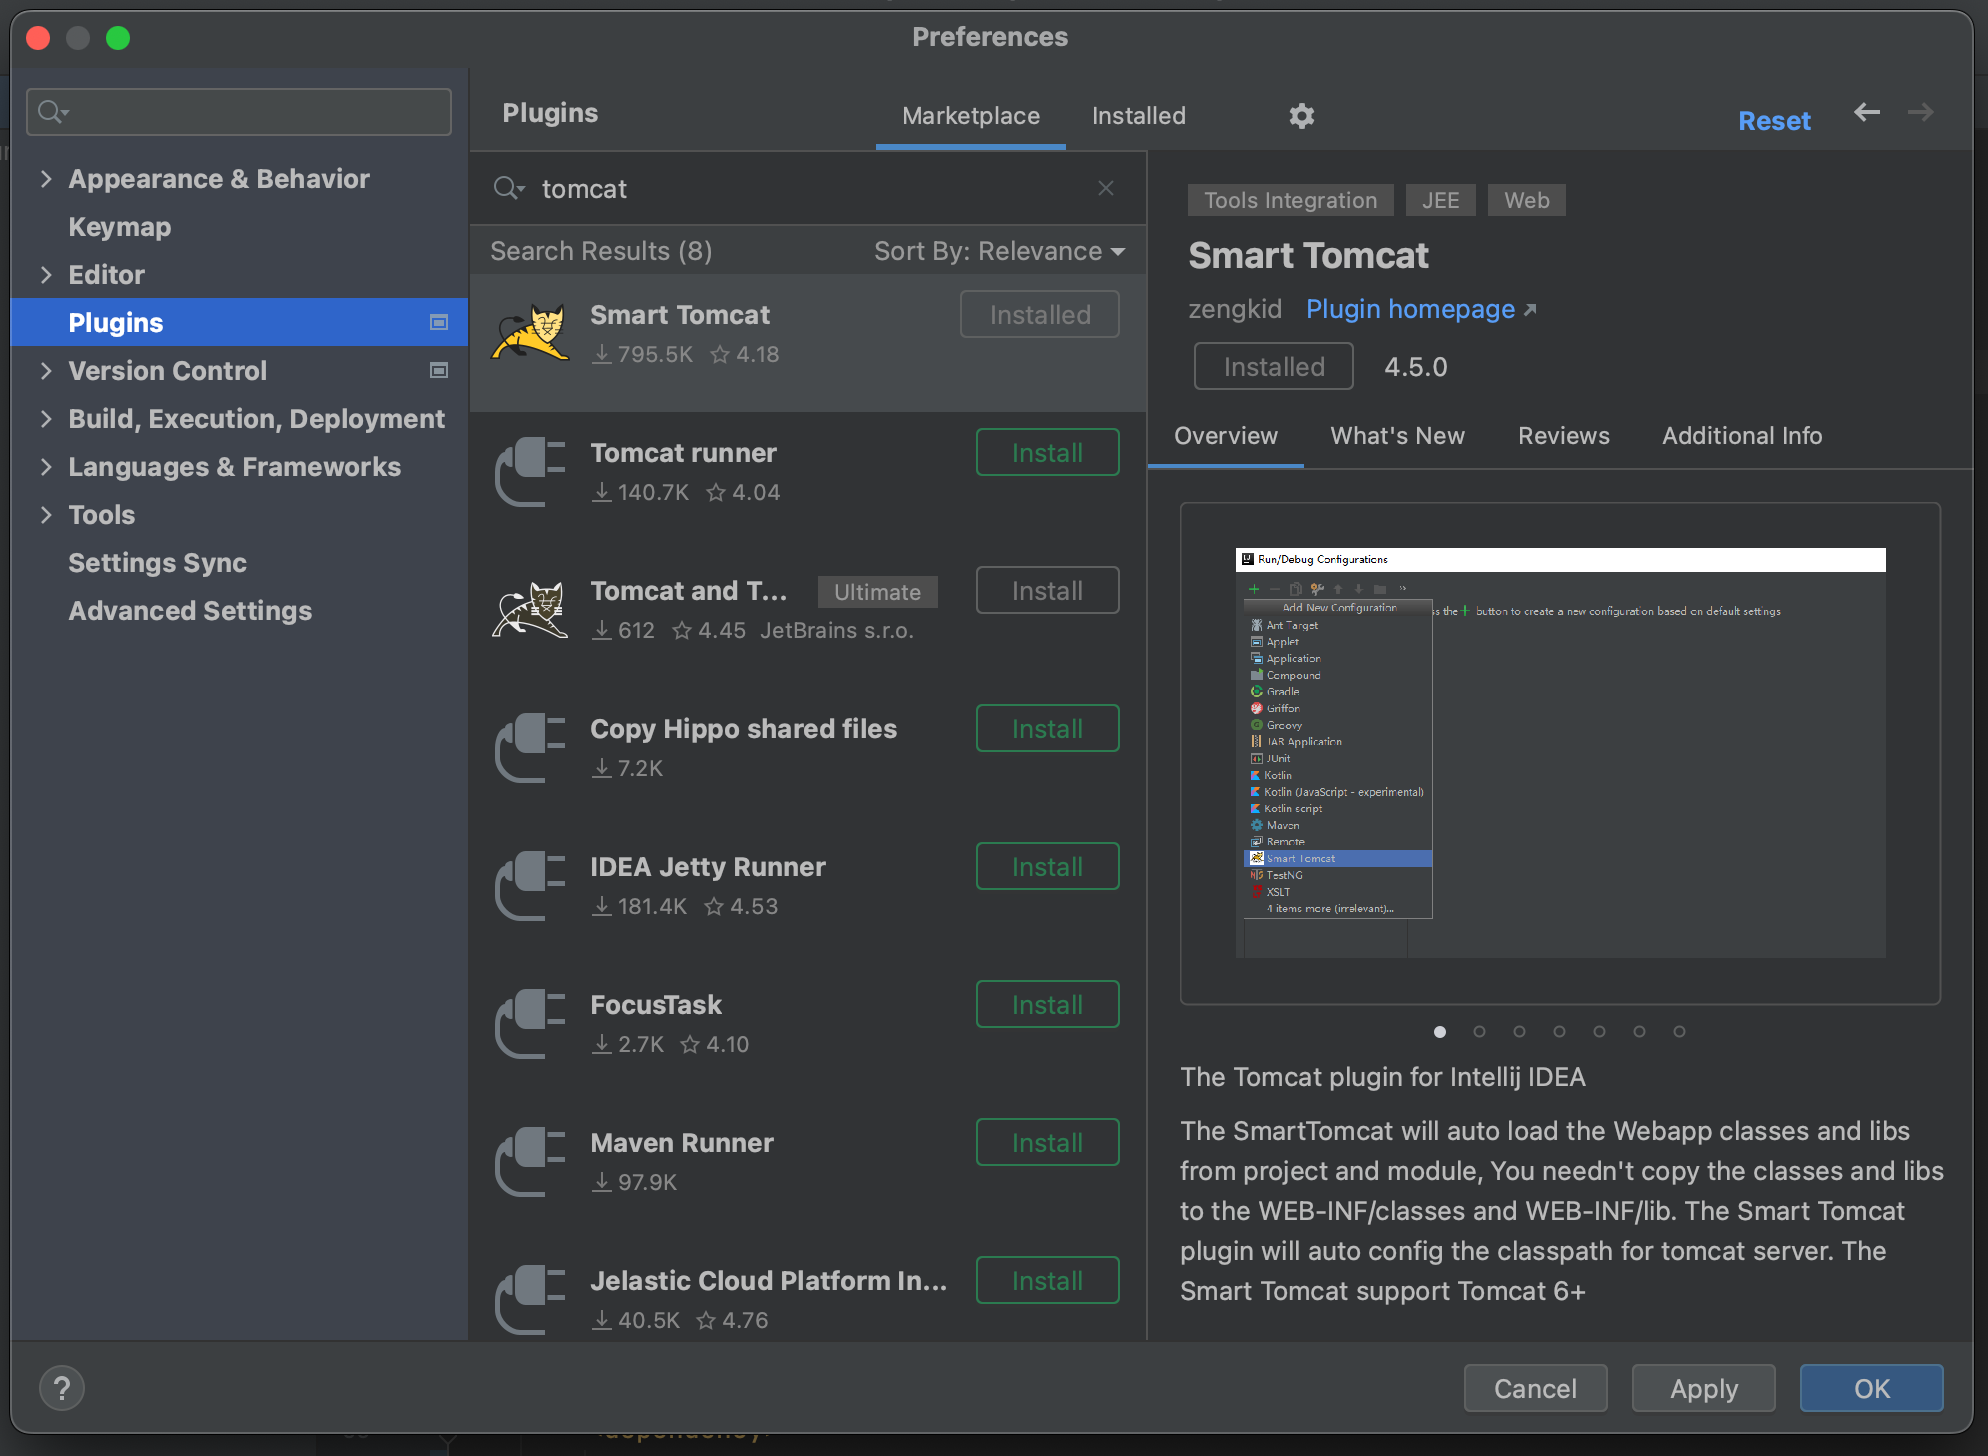Click the Tomcat runner plug icon
The width and height of the screenshot is (1988, 1456).
(x=530, y=472)
